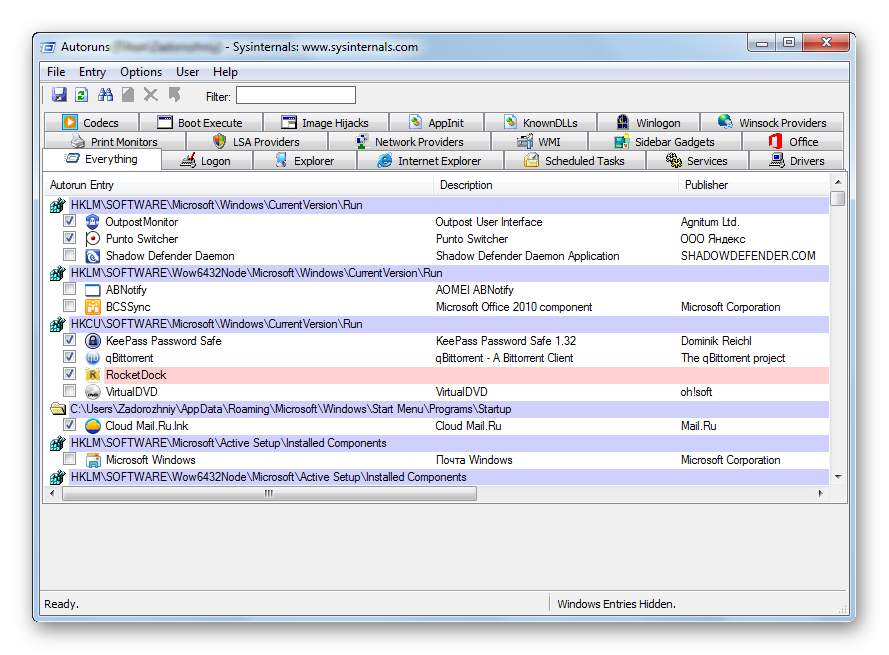Click the KeePass Password Safe lock icon
This screenshot has width=889, height=655.
(92, 341)
